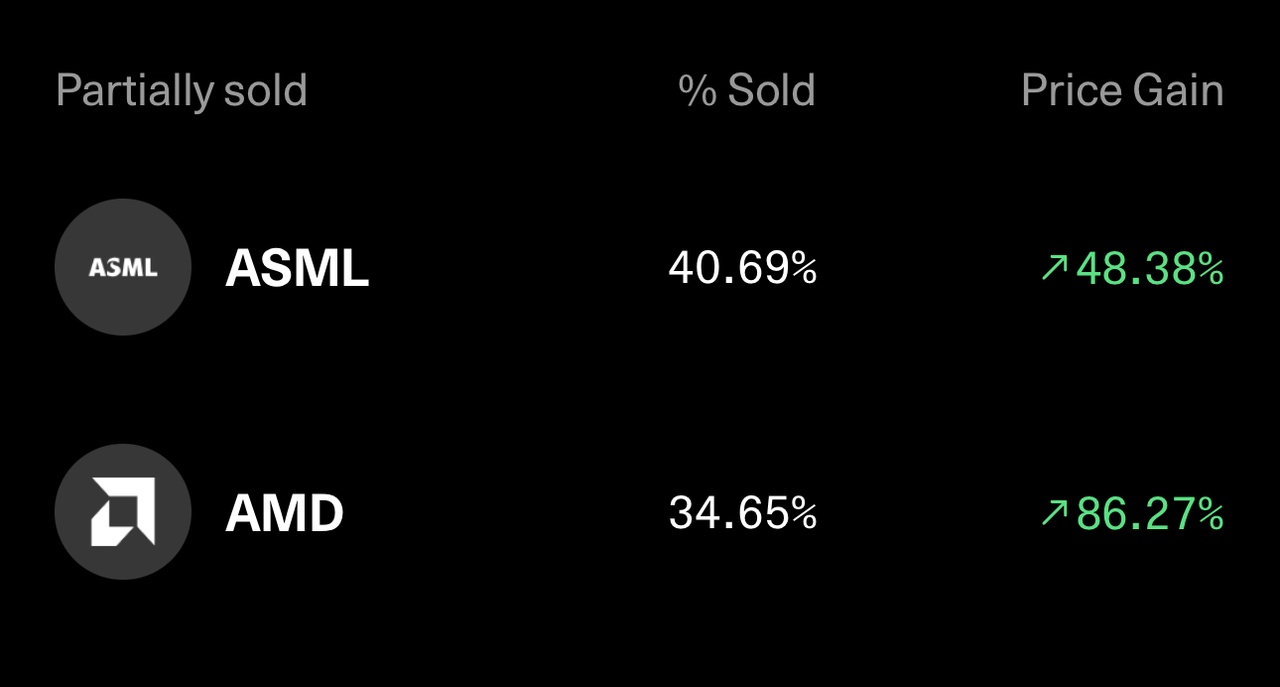
Task: Click the circular AMD company logo
Action: (x=123, y=512)
